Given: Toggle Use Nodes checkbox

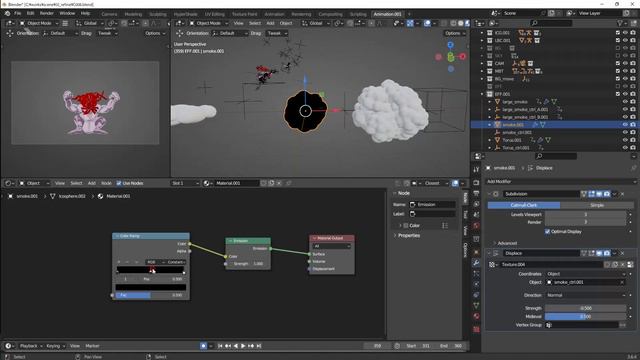Looking at the screenshot, I should 119,183.
